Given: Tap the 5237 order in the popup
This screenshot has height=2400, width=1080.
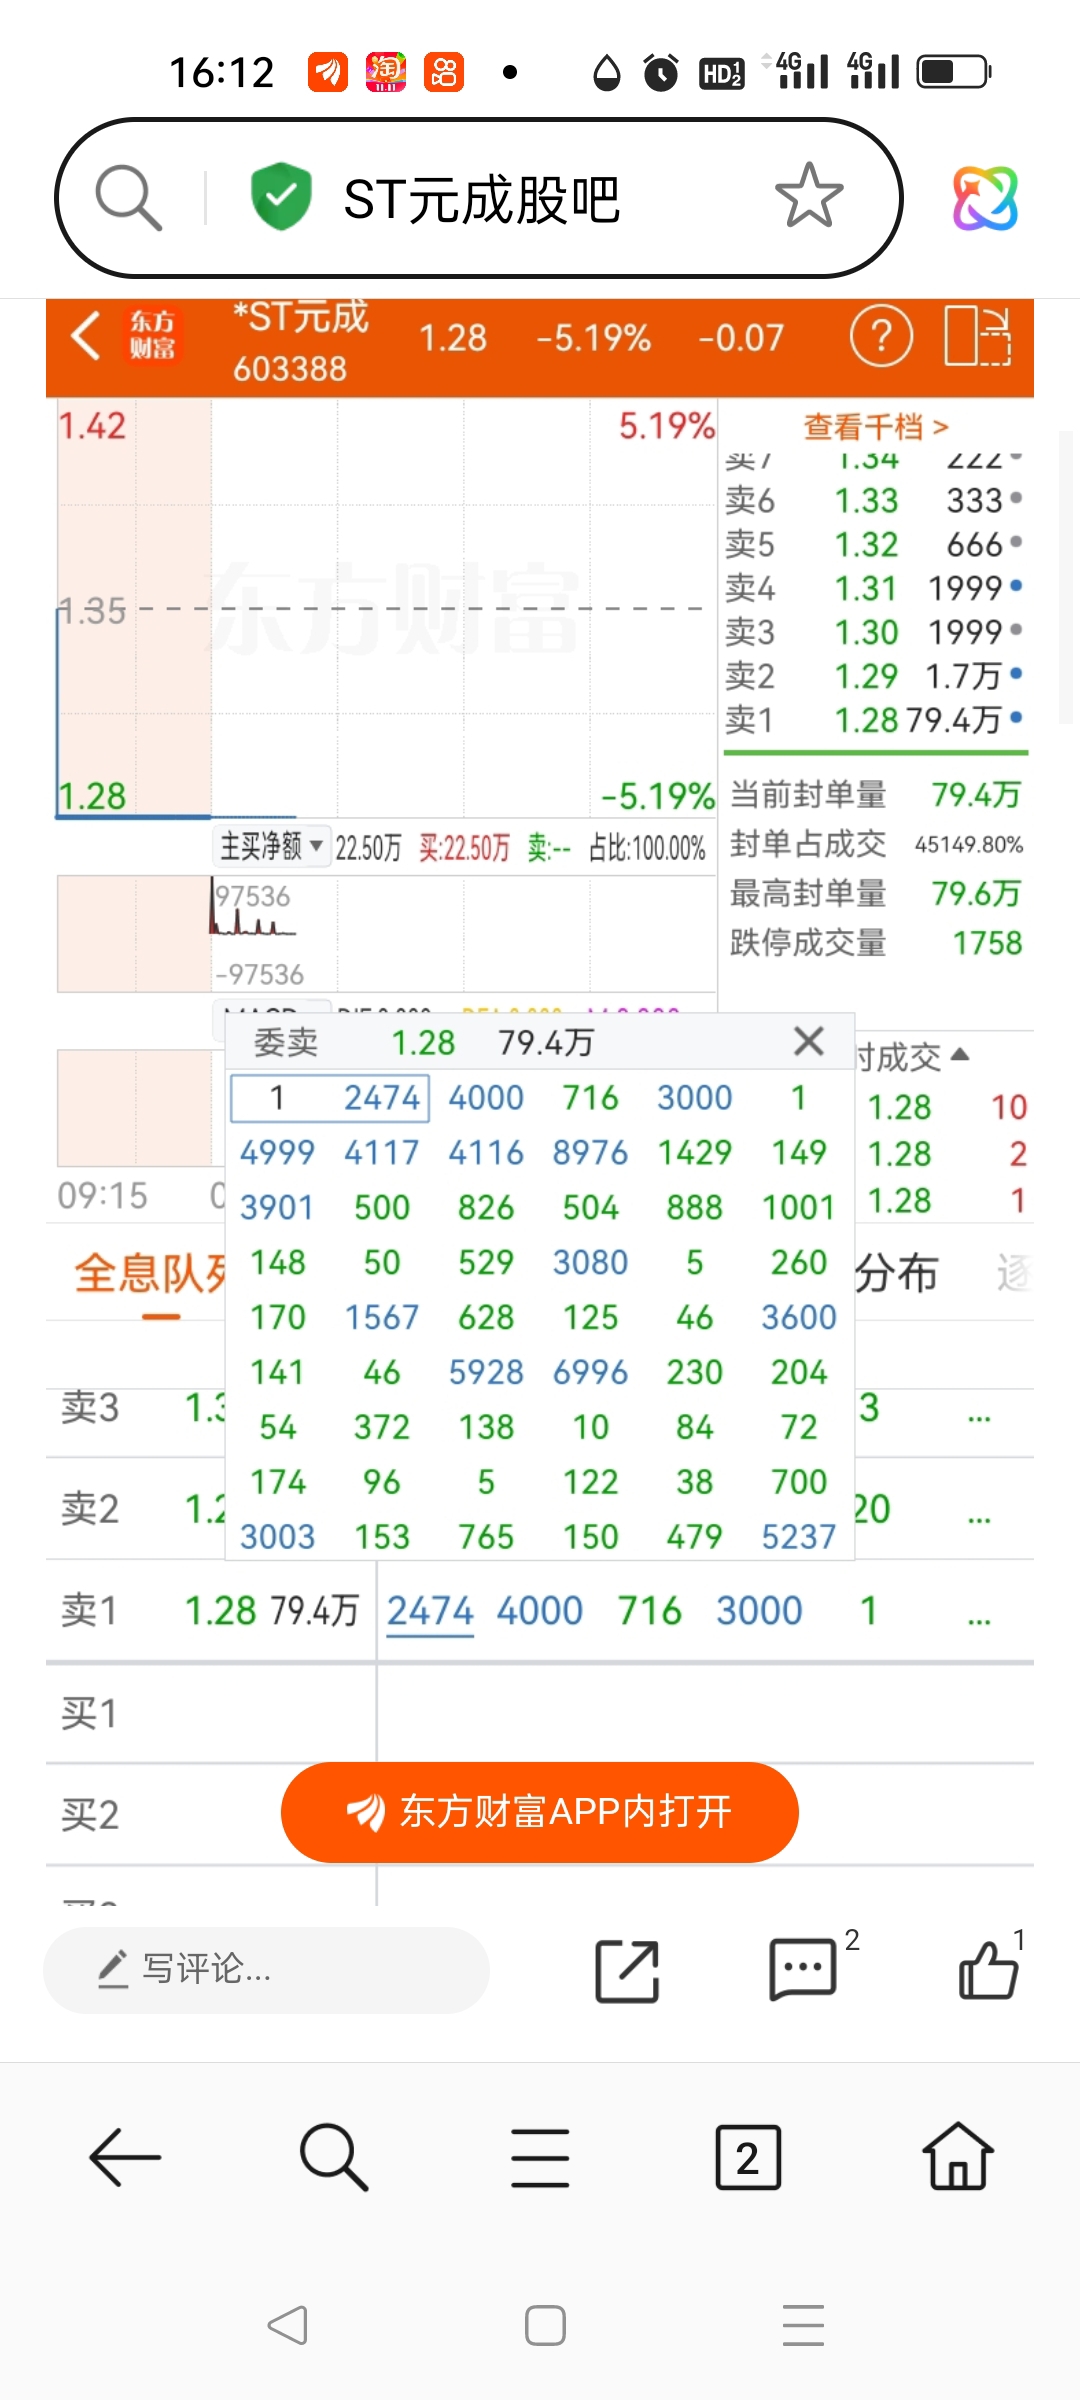Looking at the screenshot, I should pyautogui.click(x=798, y=1537).
